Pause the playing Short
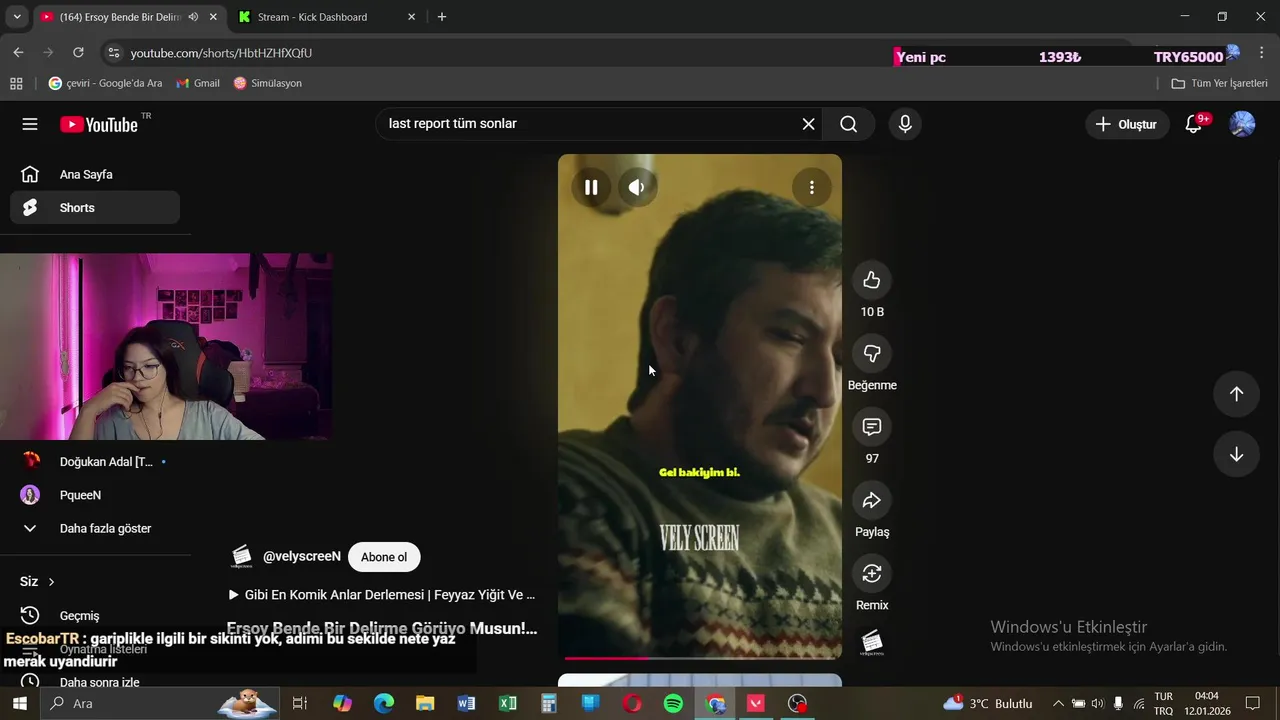1280x720 pixels. tap(591, 187)
